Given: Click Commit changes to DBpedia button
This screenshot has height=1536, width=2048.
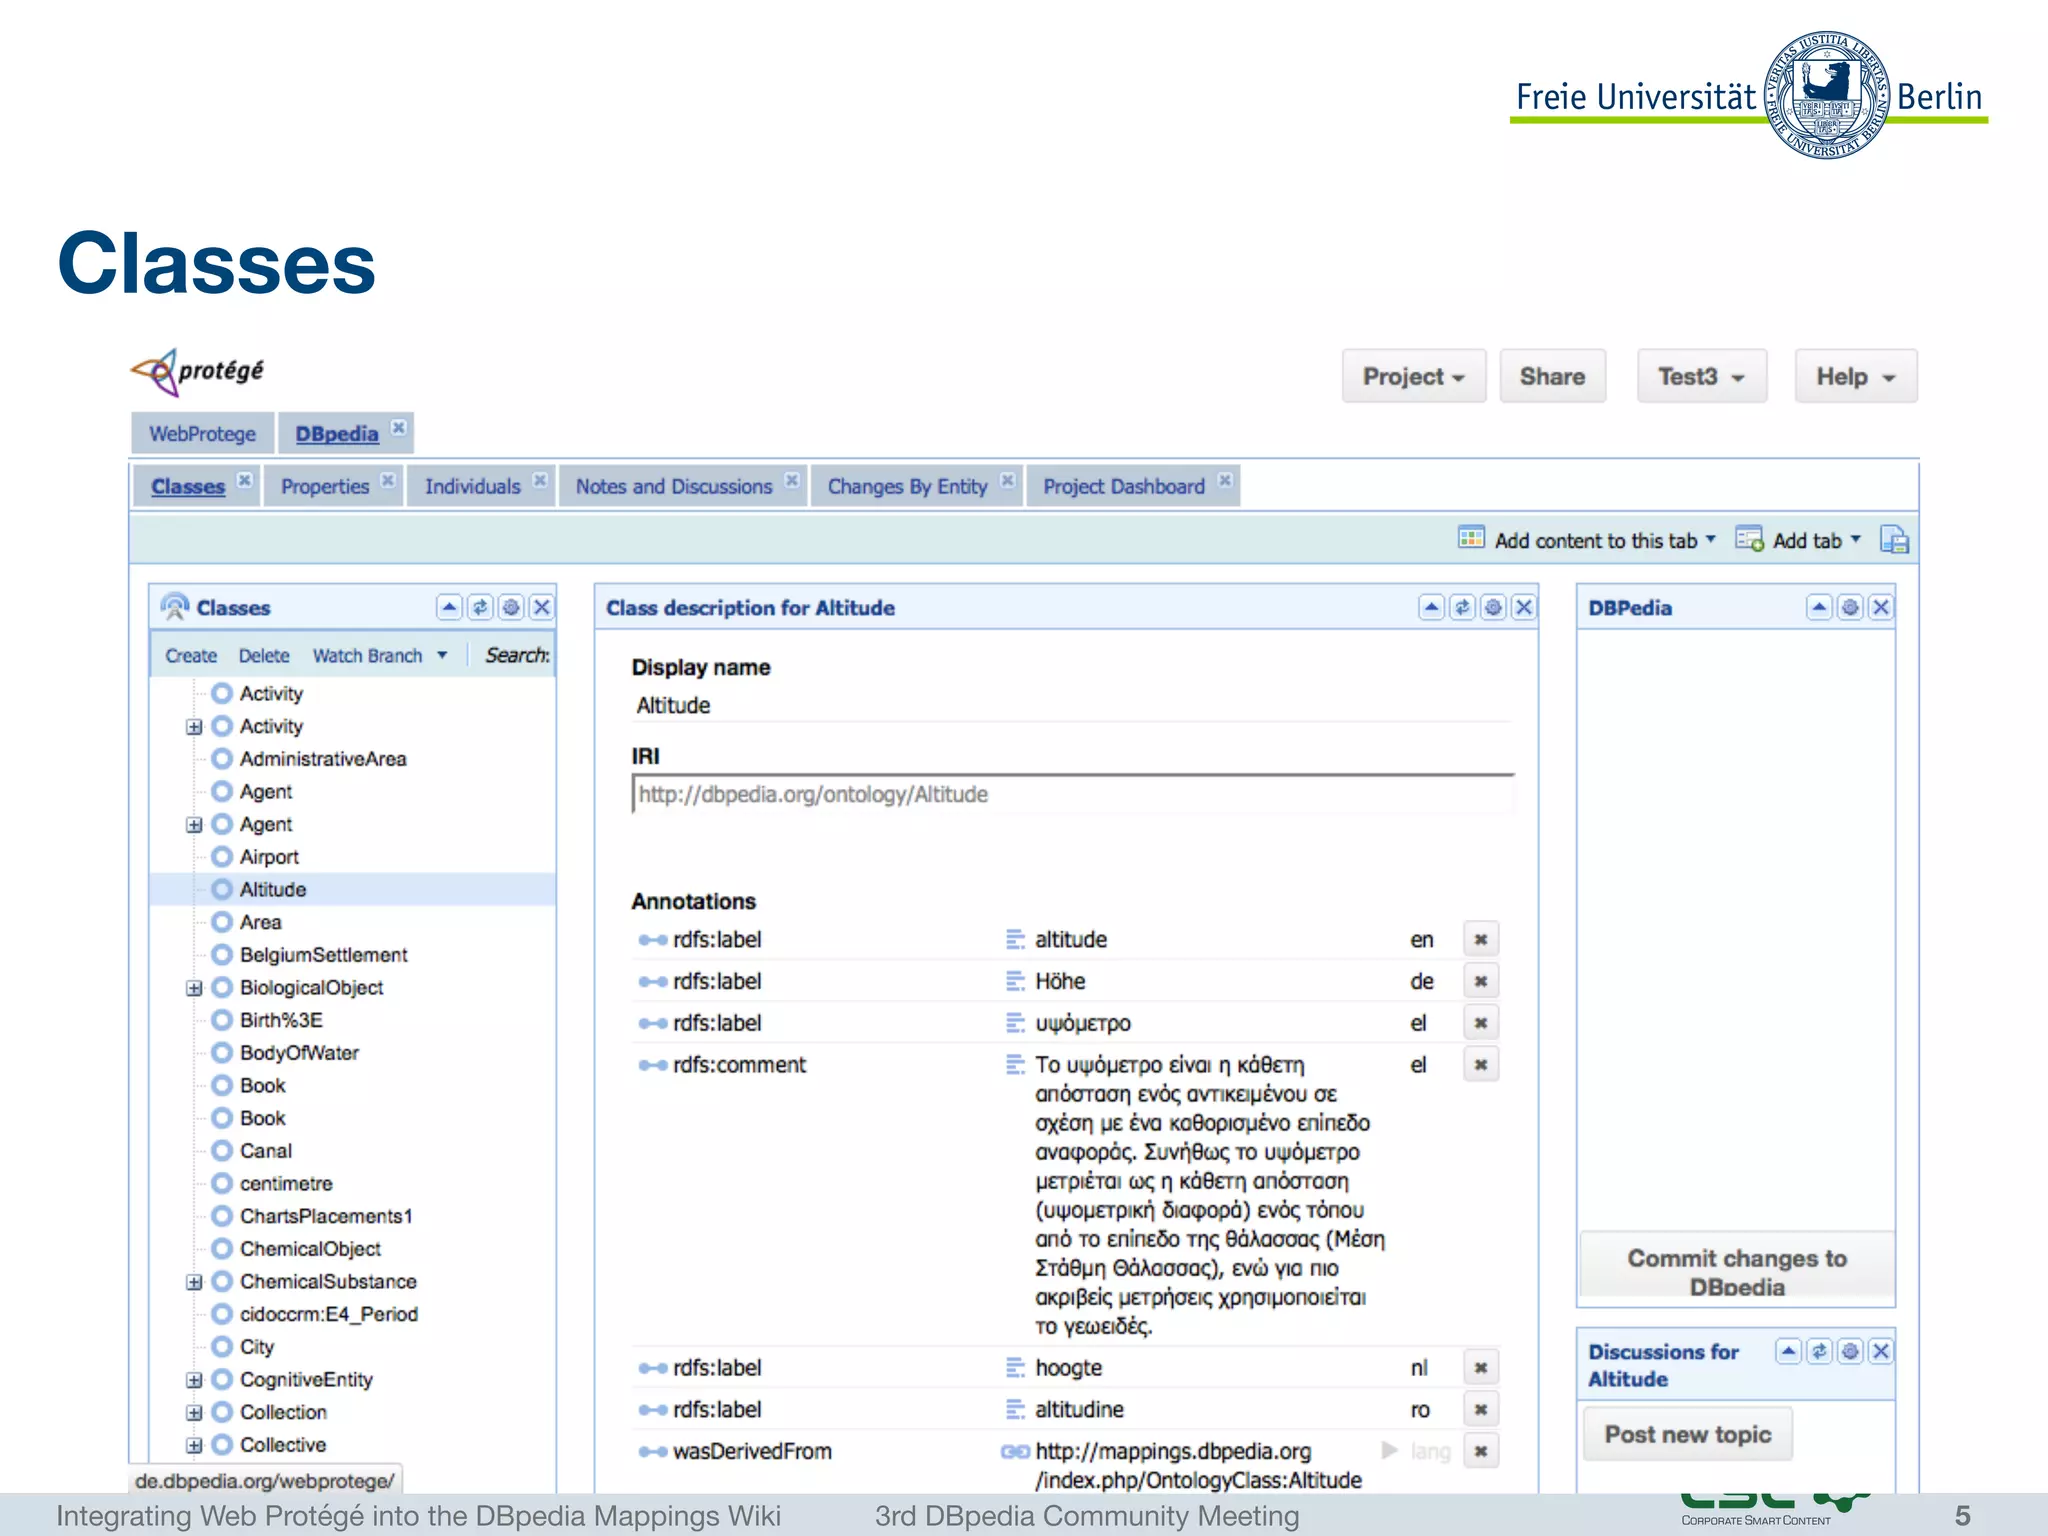Looking at the screenshot, I should click(x=1737, y=1265).
